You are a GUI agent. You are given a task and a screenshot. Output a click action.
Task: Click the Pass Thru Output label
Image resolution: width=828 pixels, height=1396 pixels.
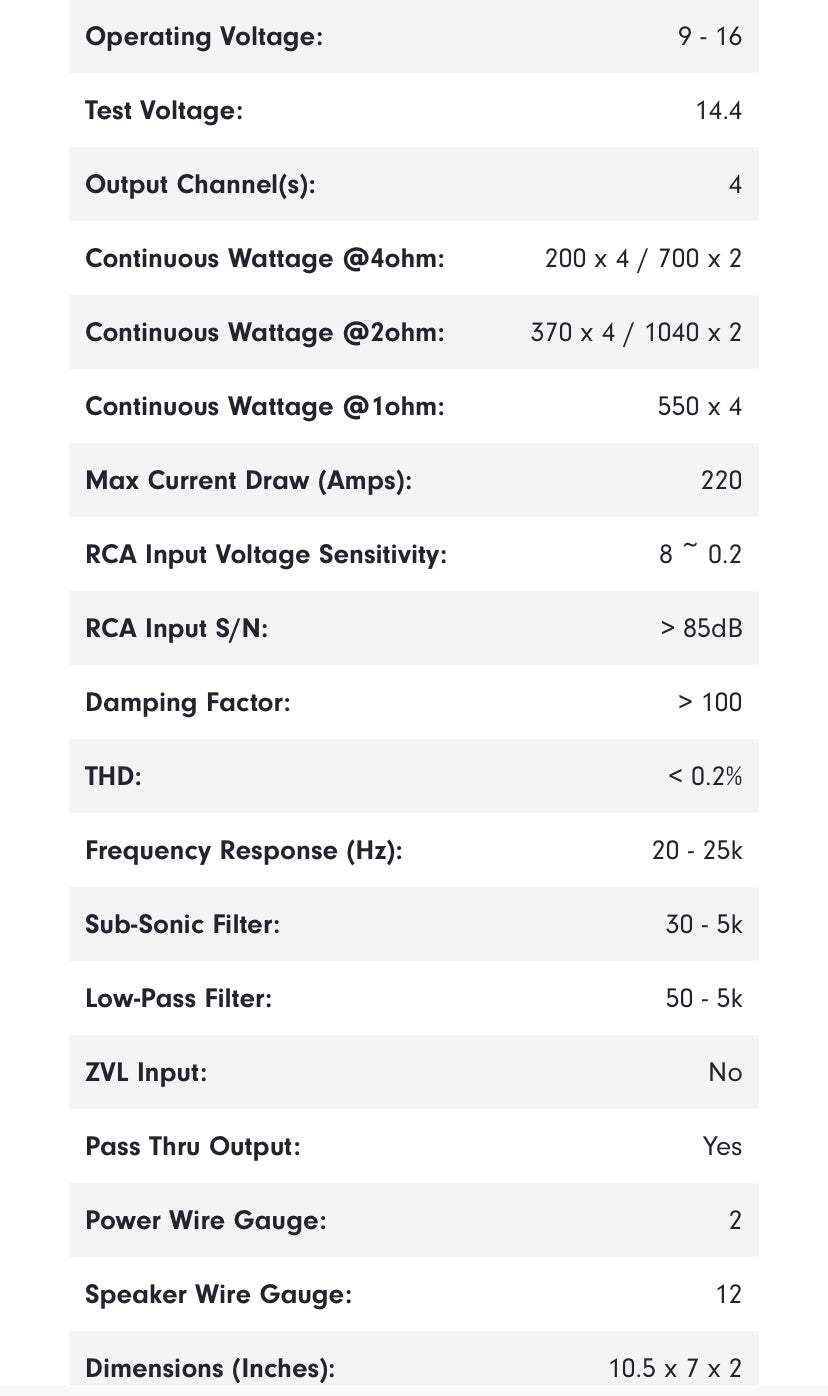click(193, 1147)
